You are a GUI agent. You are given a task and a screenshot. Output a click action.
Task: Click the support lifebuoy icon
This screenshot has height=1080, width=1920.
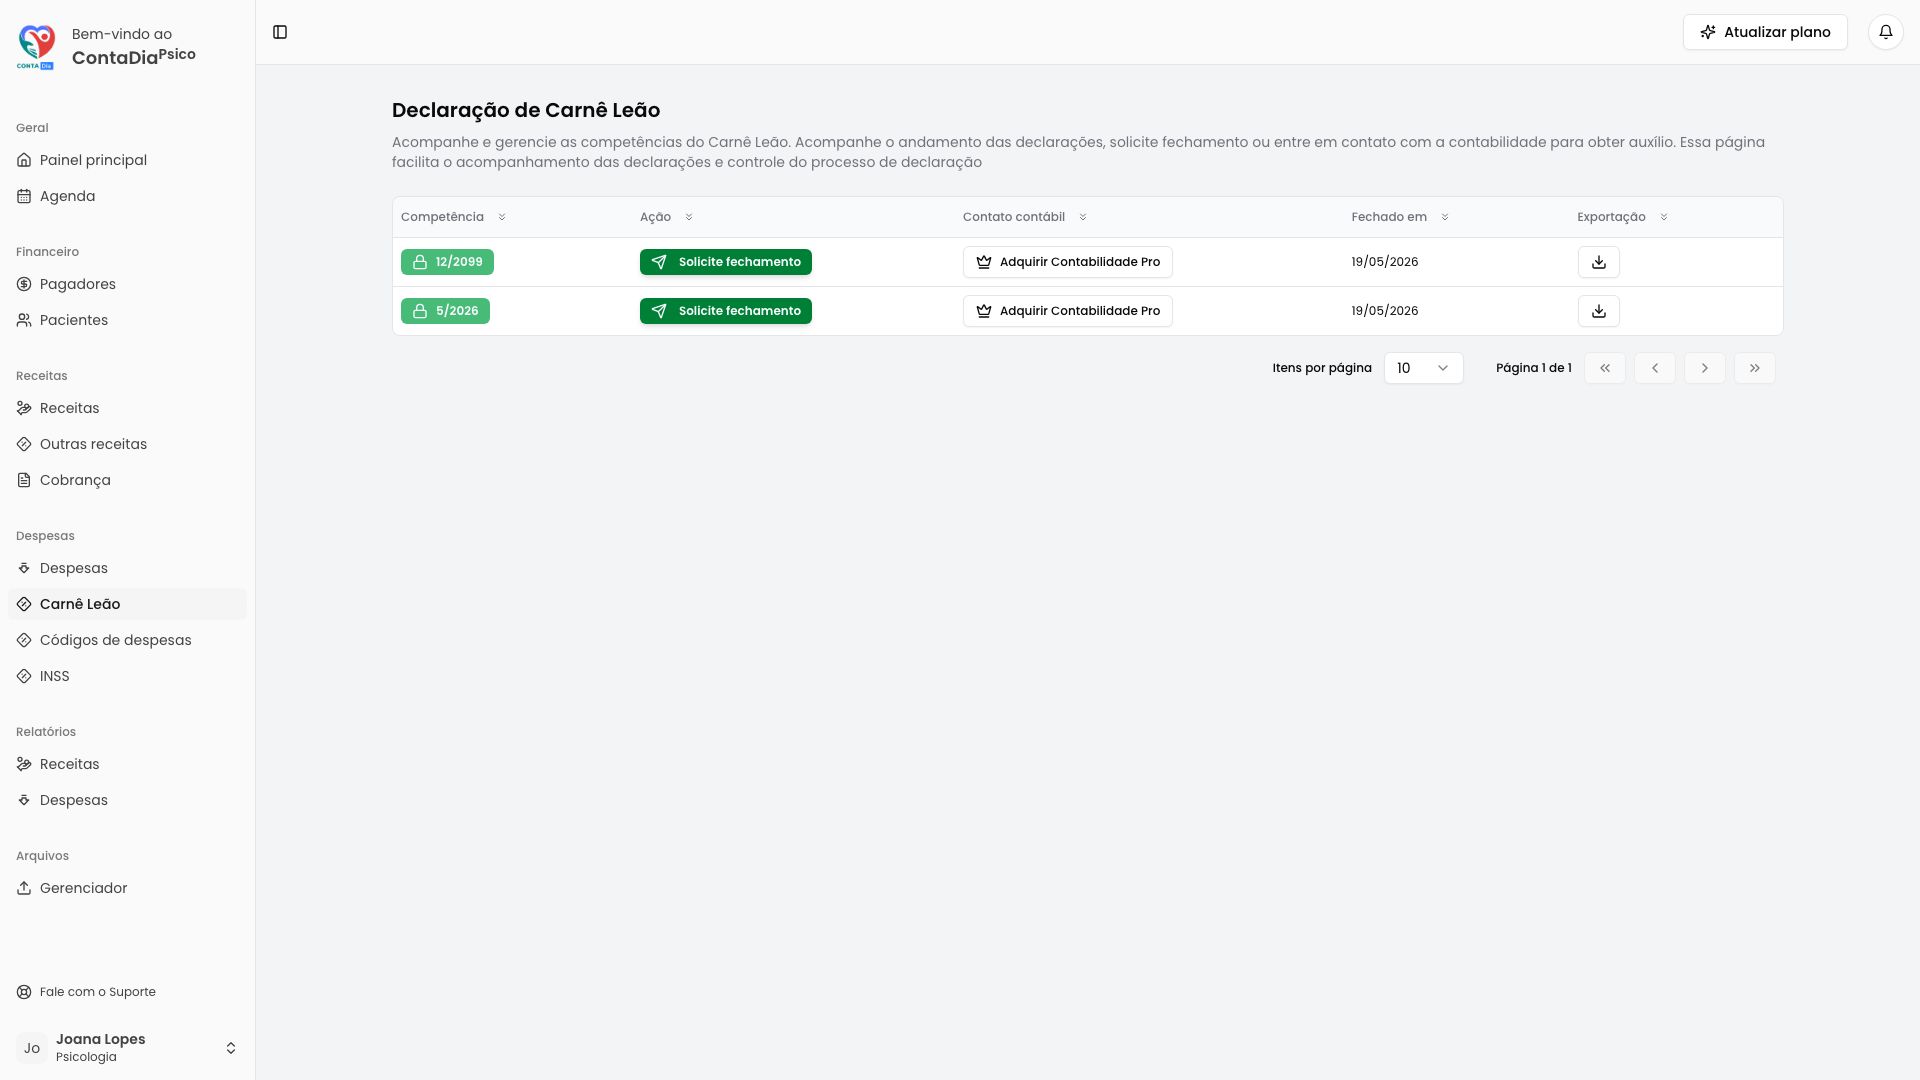tap(24, 992)
